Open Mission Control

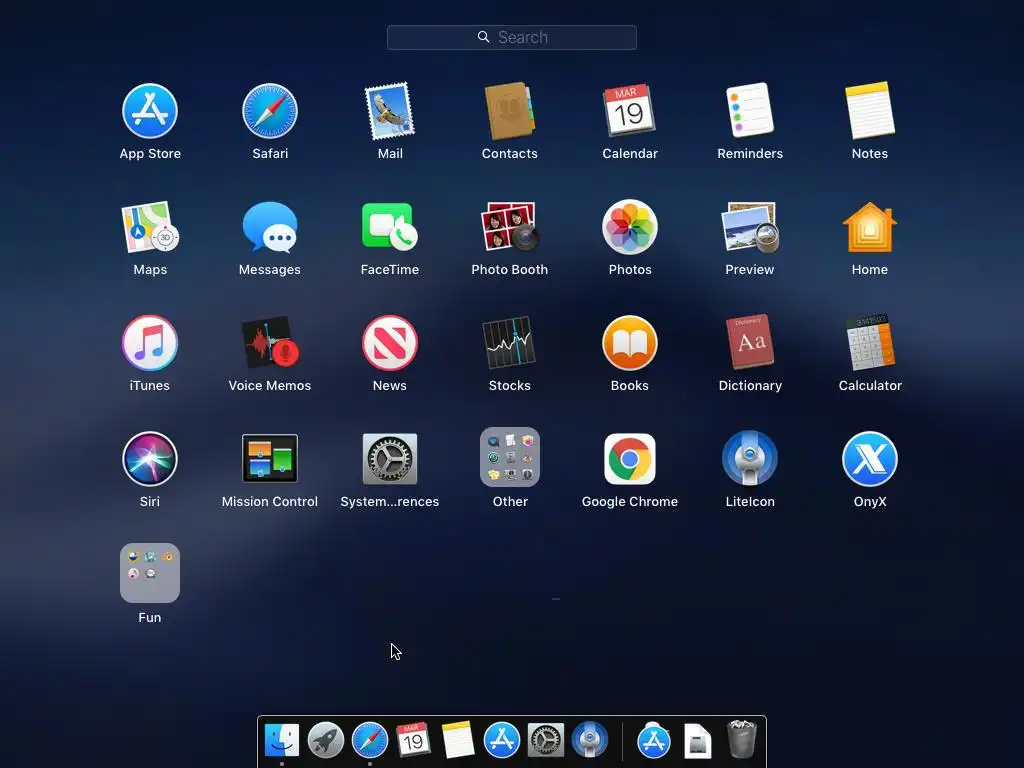(270, 458)
